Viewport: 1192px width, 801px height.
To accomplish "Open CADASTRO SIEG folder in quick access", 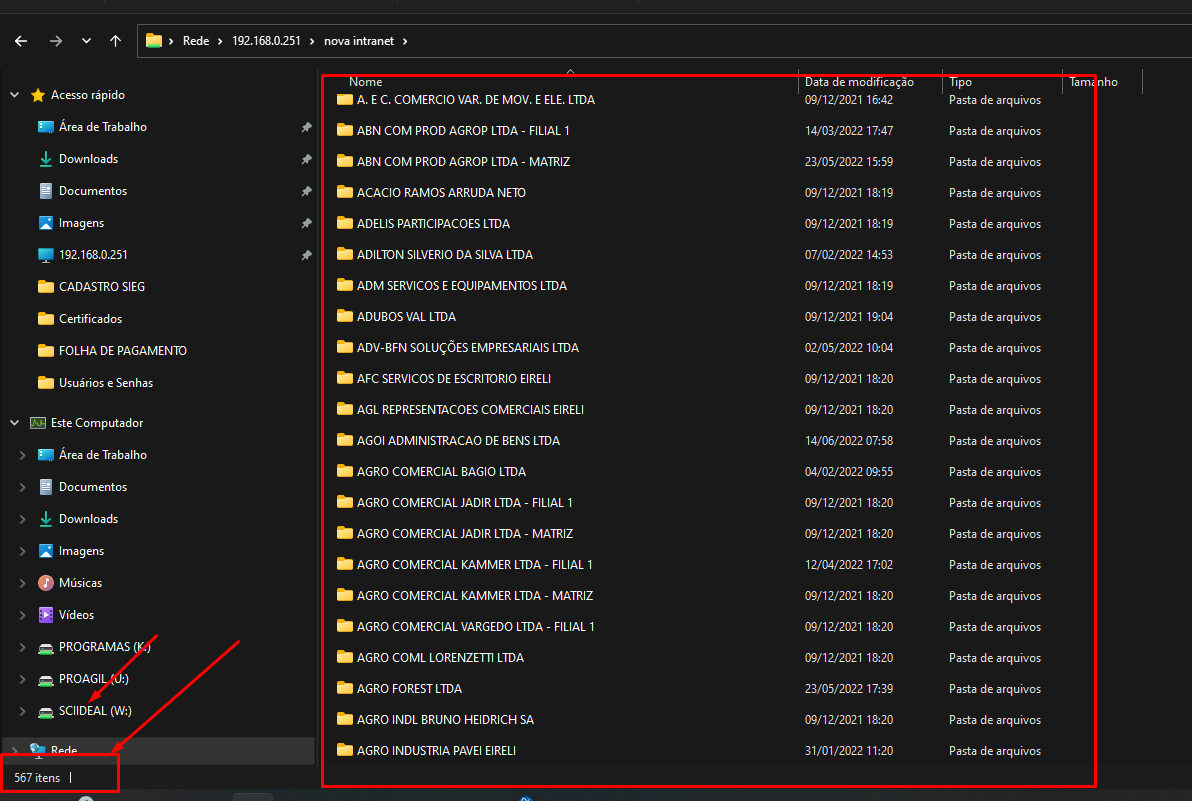I will click(101, 287).
